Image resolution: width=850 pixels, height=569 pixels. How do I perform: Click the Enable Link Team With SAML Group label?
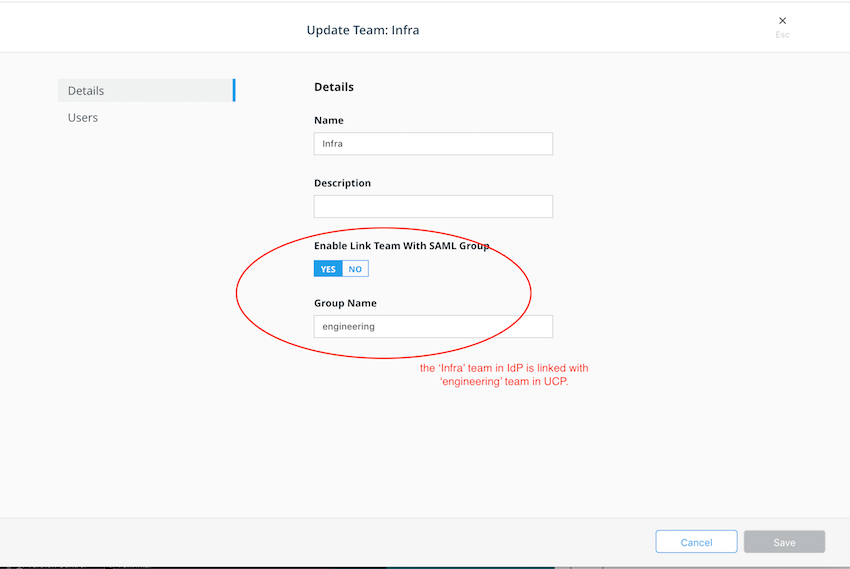point(401,246)
